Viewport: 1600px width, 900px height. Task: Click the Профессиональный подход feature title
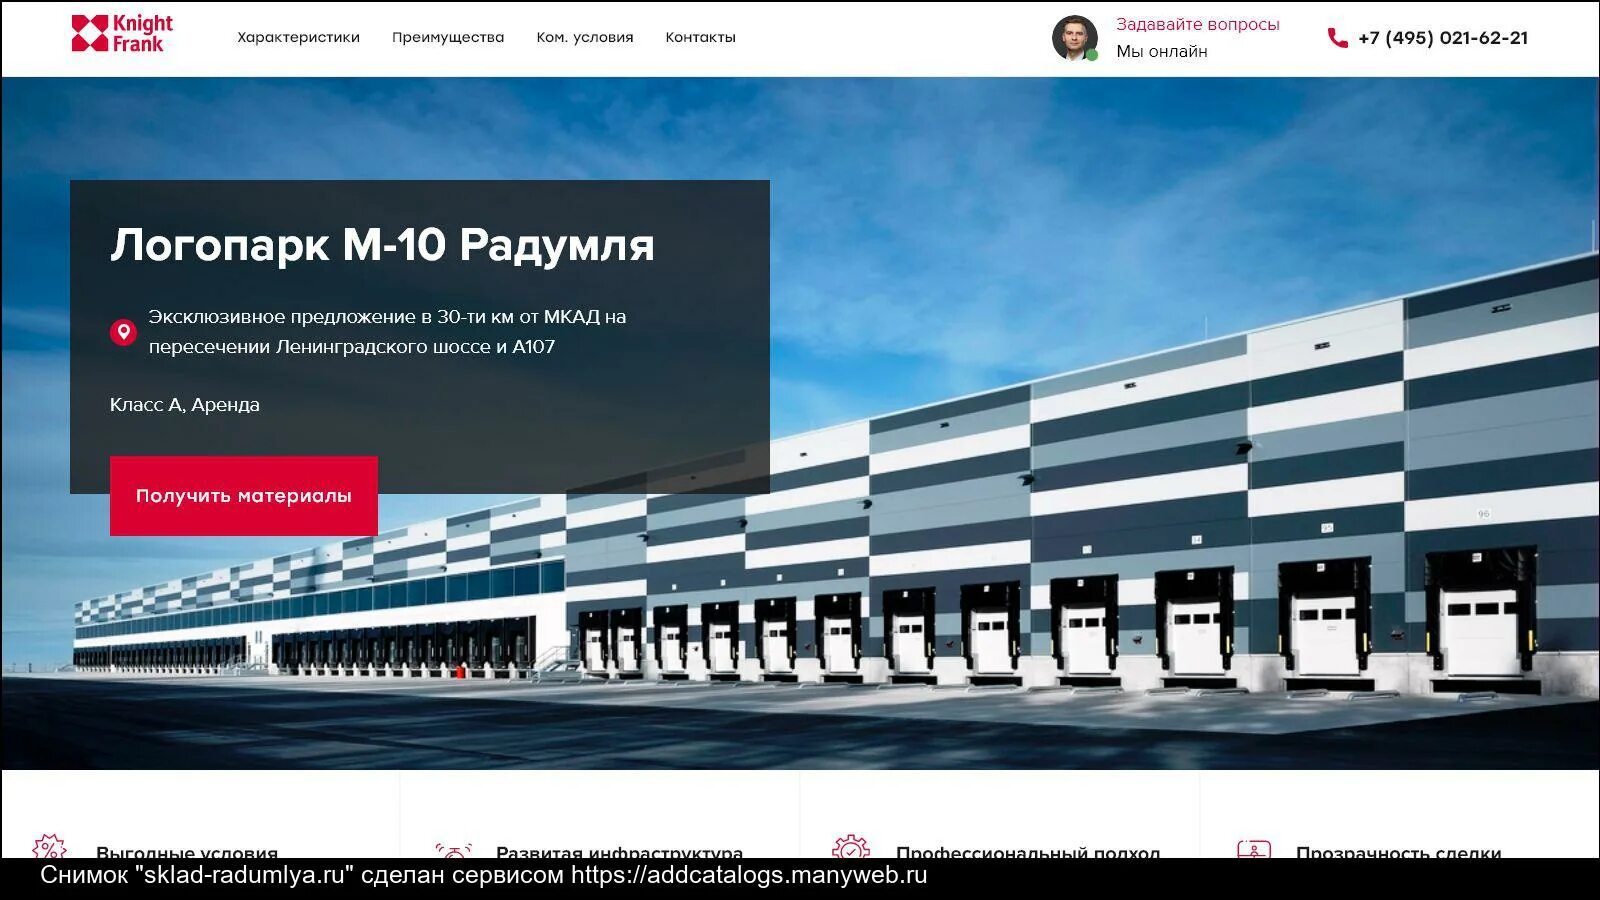click(1028, 851)
